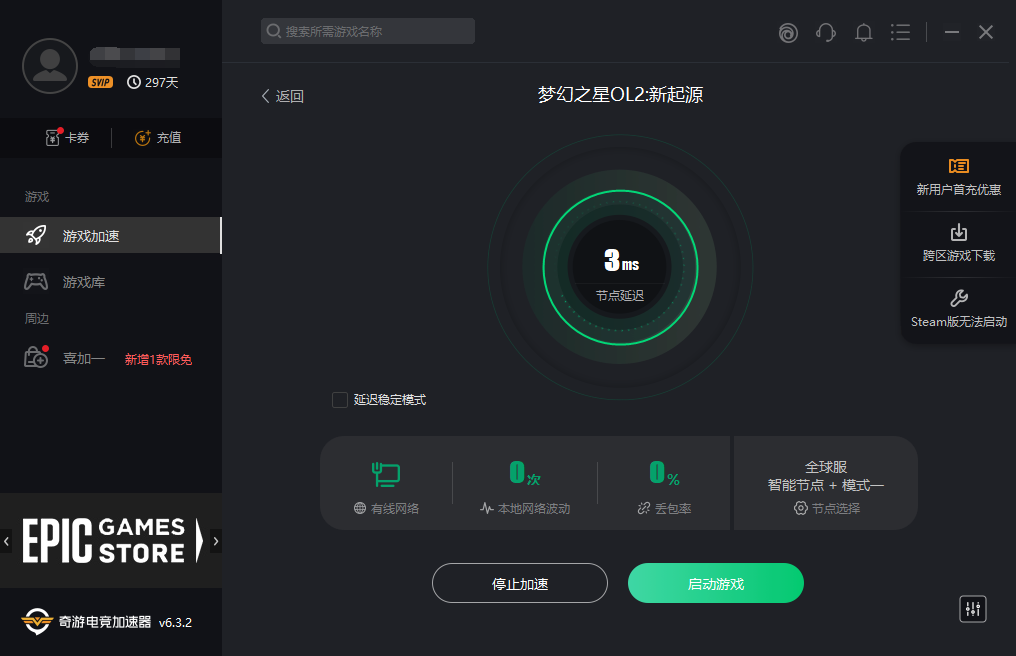
Task: Open 跨区游戏下载 download
Action: [958, 243]
